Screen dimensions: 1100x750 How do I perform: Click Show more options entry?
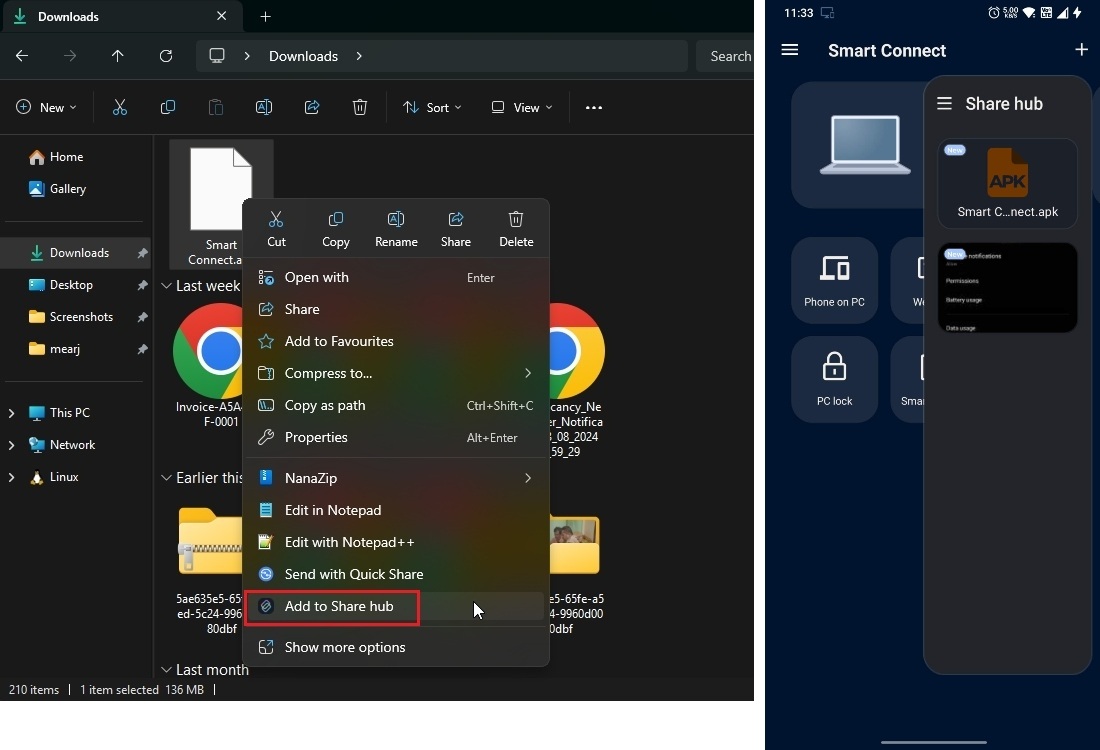tap(344, 647)
